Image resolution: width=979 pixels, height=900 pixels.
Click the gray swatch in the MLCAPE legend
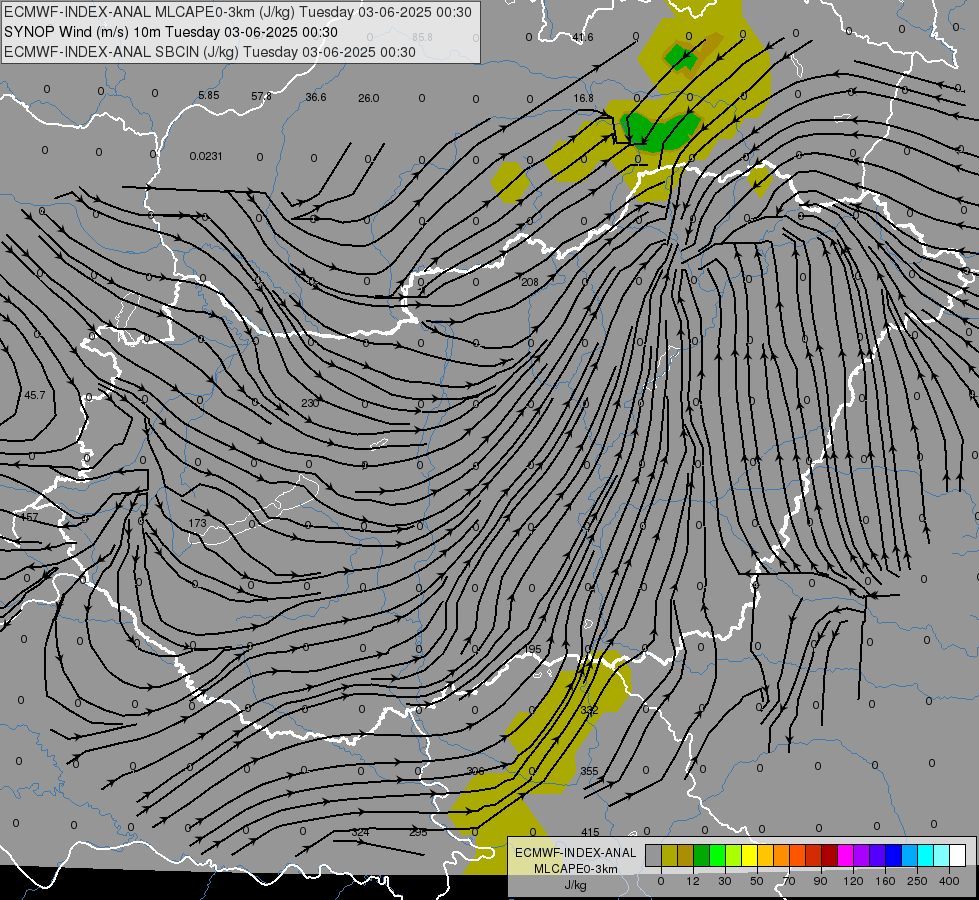tap(653, 856)
